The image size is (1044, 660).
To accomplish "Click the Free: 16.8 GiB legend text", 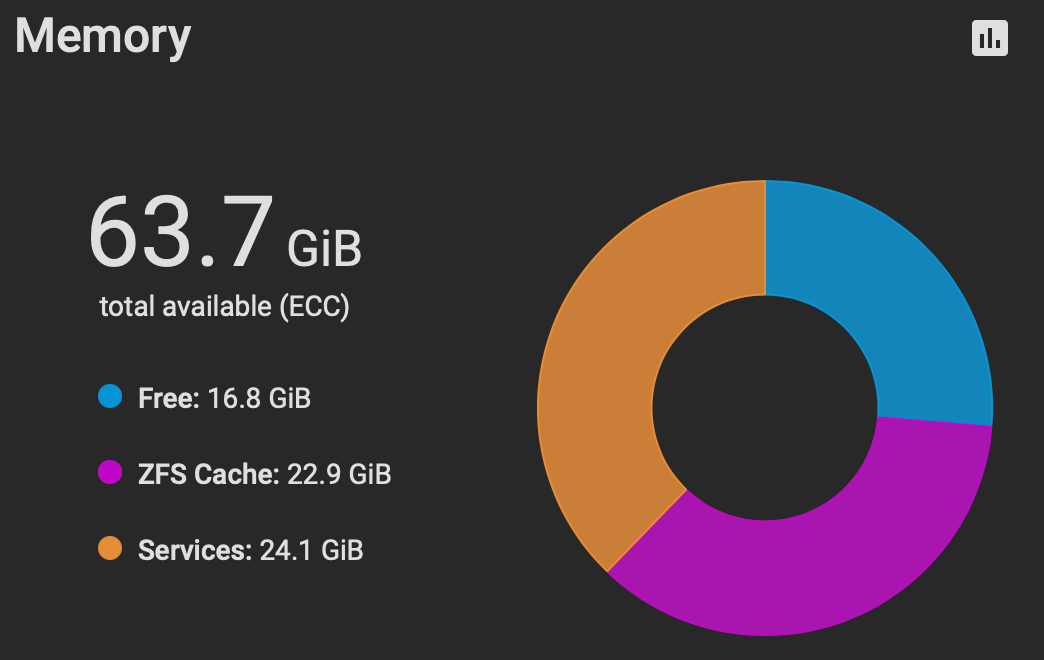I will point(224,398).
